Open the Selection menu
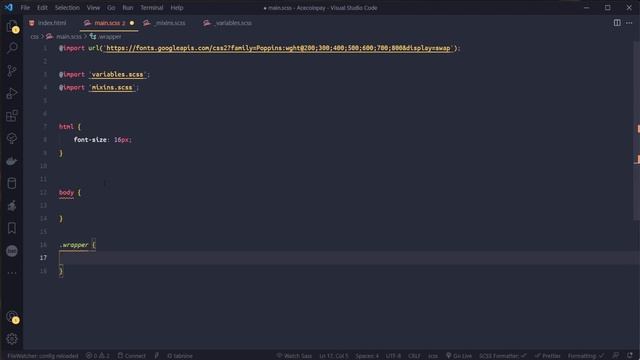The height and width of the screenshot is (360, 640). point(67,8)
